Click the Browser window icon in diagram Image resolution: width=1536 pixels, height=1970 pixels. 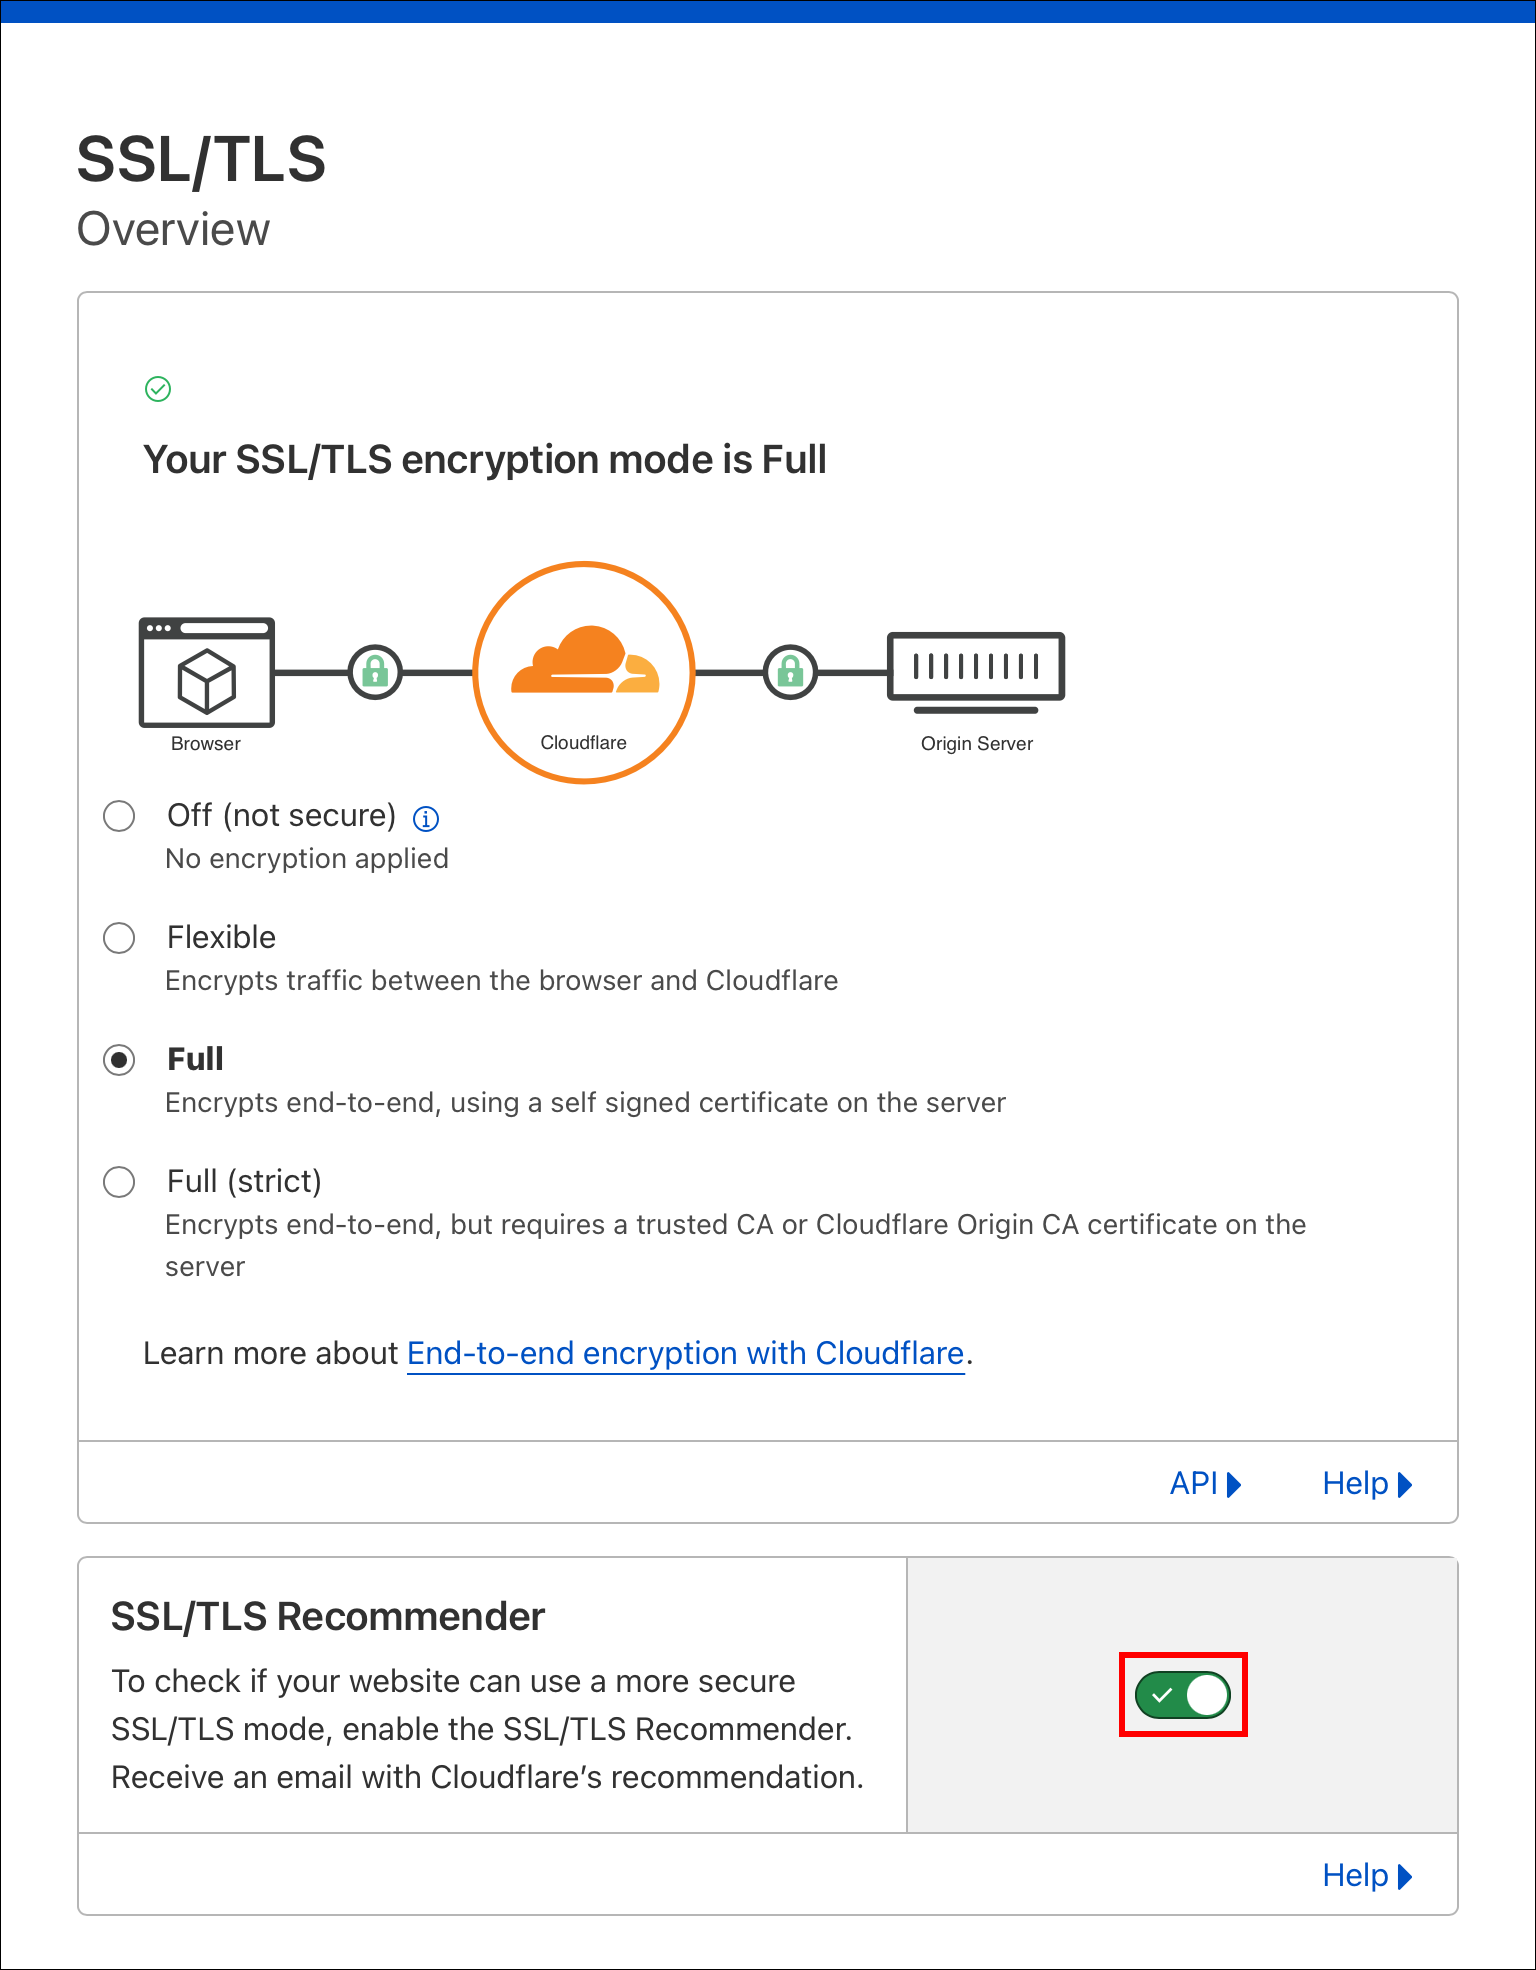coord(207,672)
